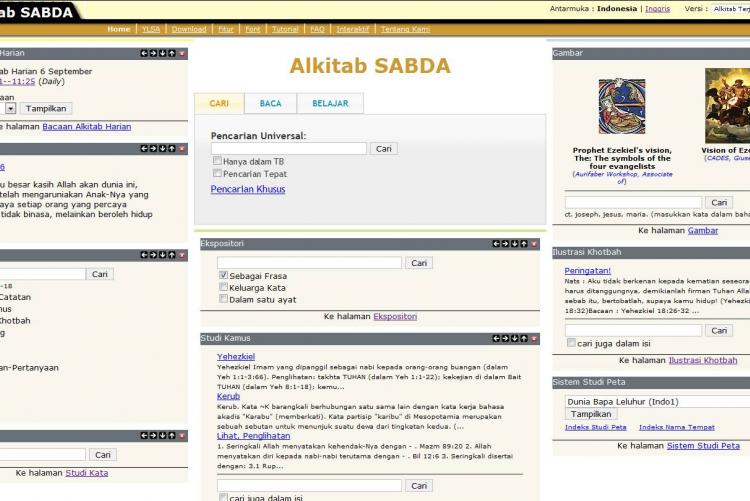
Task: Move the Harian panel right with its arrow
Action: pos(153,53)
